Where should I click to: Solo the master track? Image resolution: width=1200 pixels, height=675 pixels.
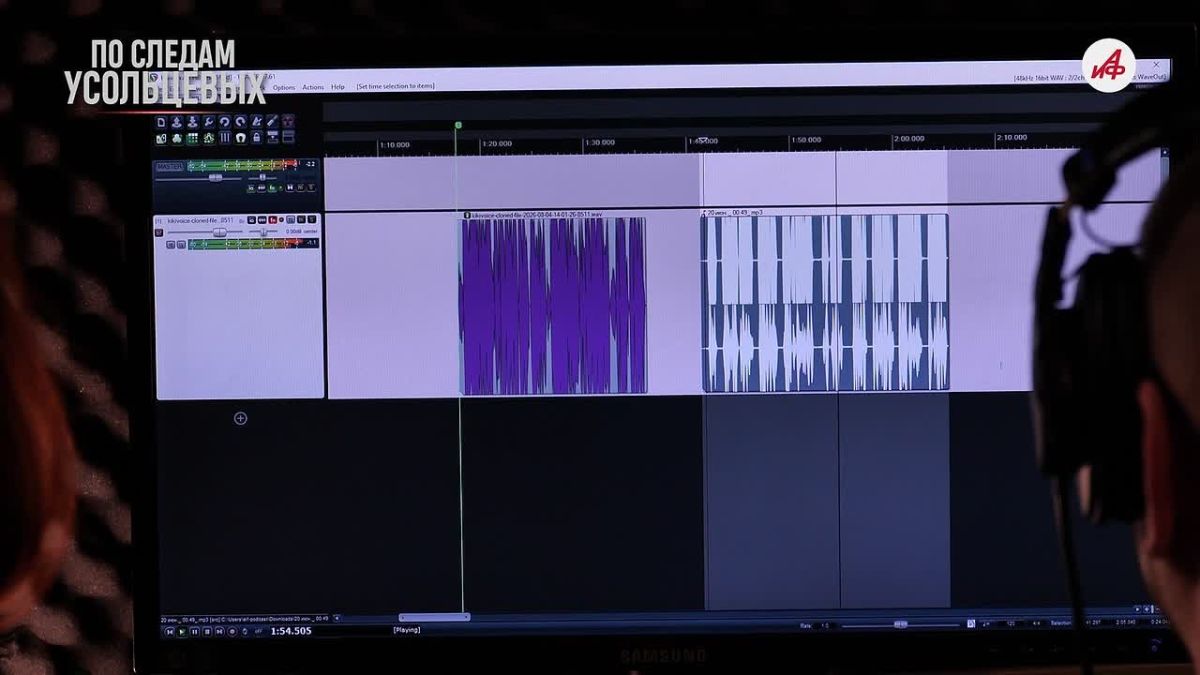[311, 188]
